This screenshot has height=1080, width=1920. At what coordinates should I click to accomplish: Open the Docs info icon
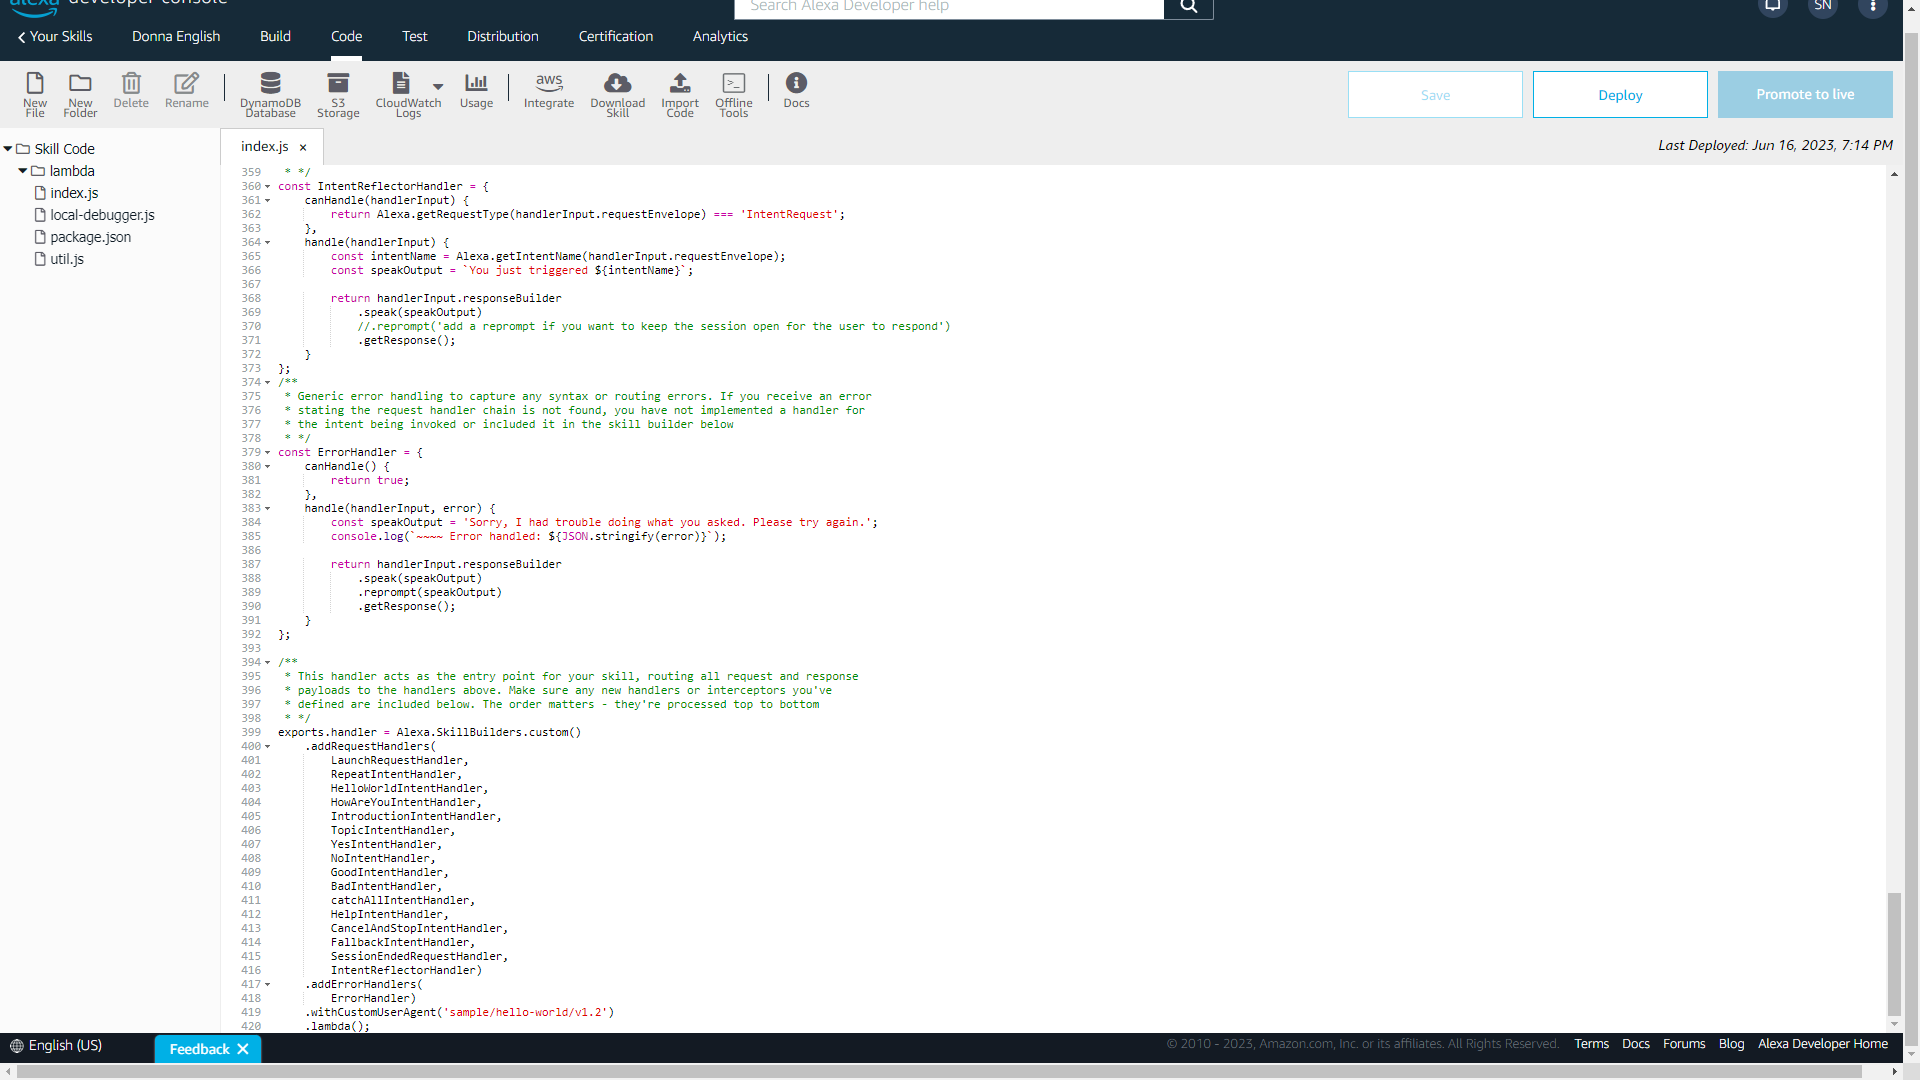point(796,84)
